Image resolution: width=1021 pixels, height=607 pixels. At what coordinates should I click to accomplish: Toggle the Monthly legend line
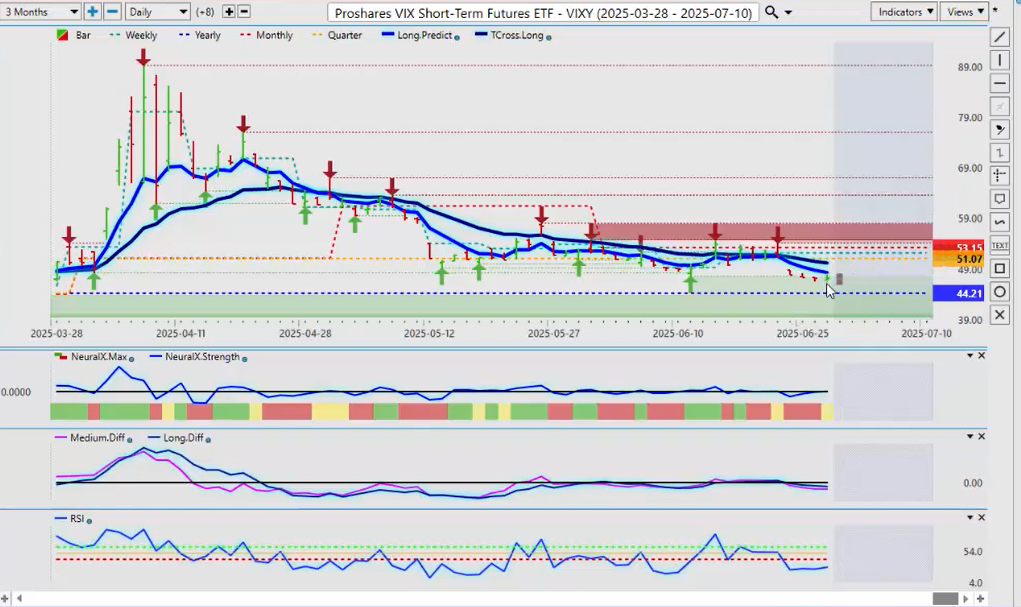(266, 35)
